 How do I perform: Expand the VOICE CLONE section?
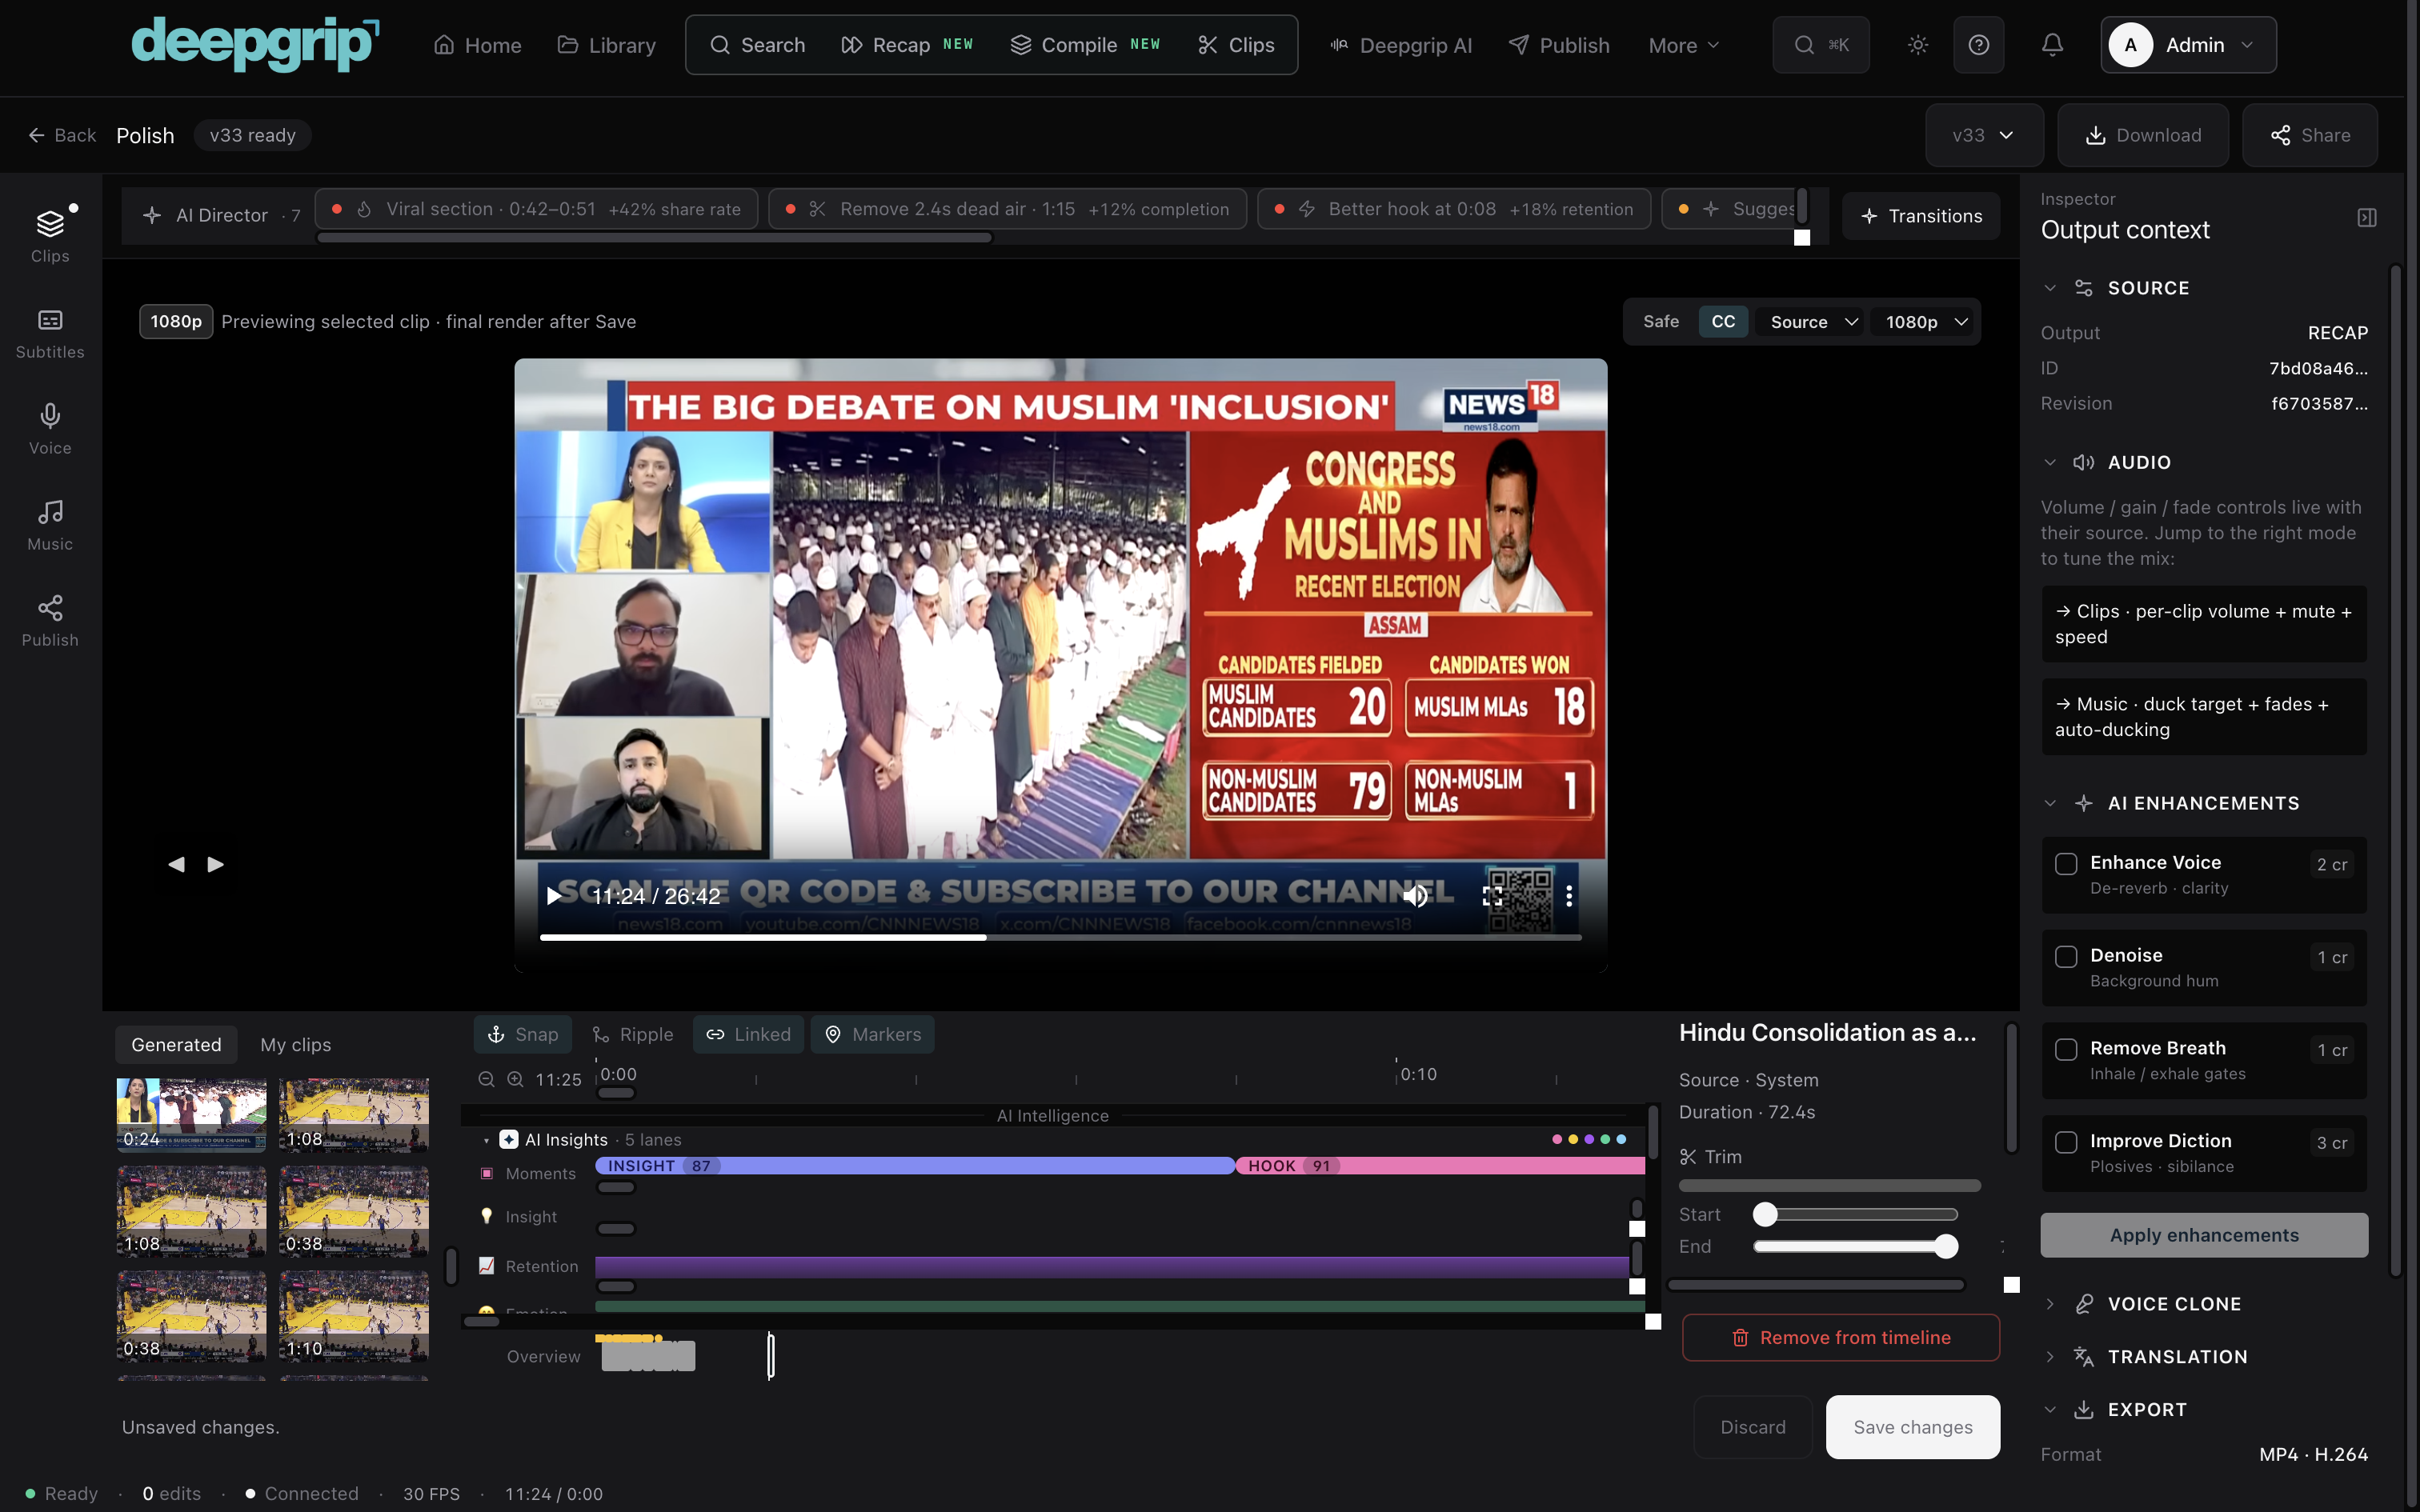point(2050,1304)
